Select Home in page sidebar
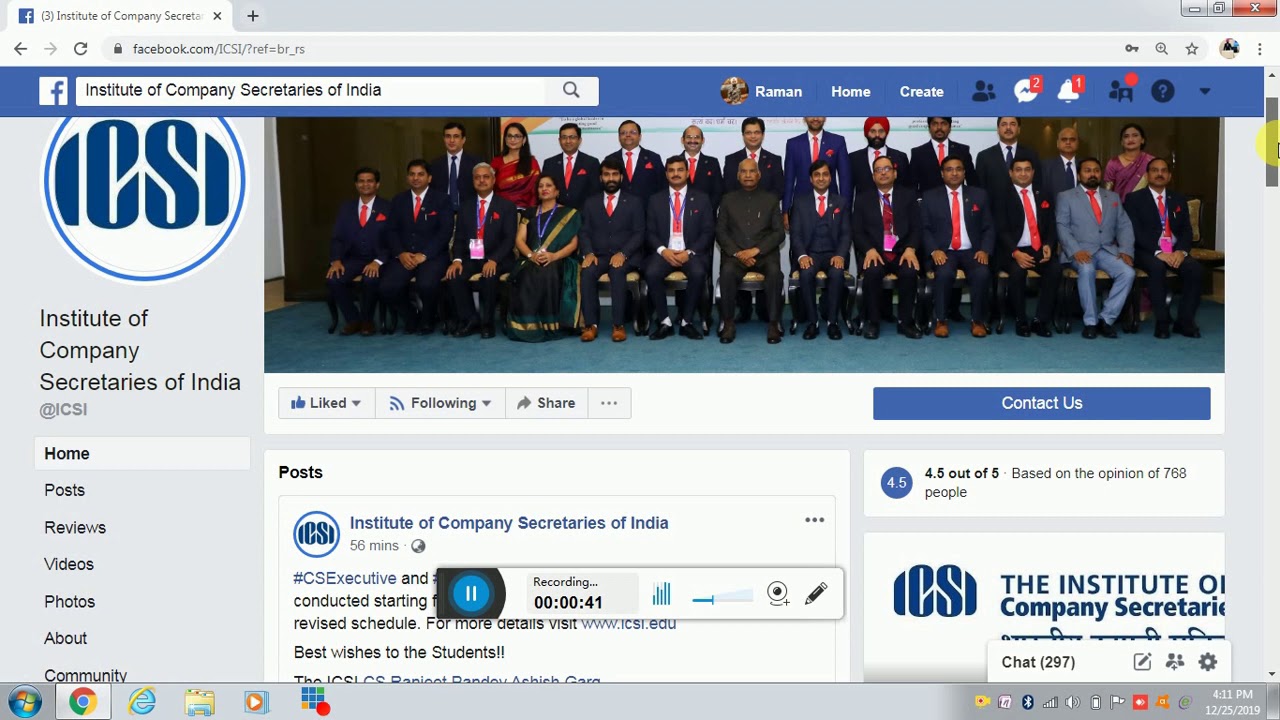This screenshot has height=720, width=1280. coord(142,453)
